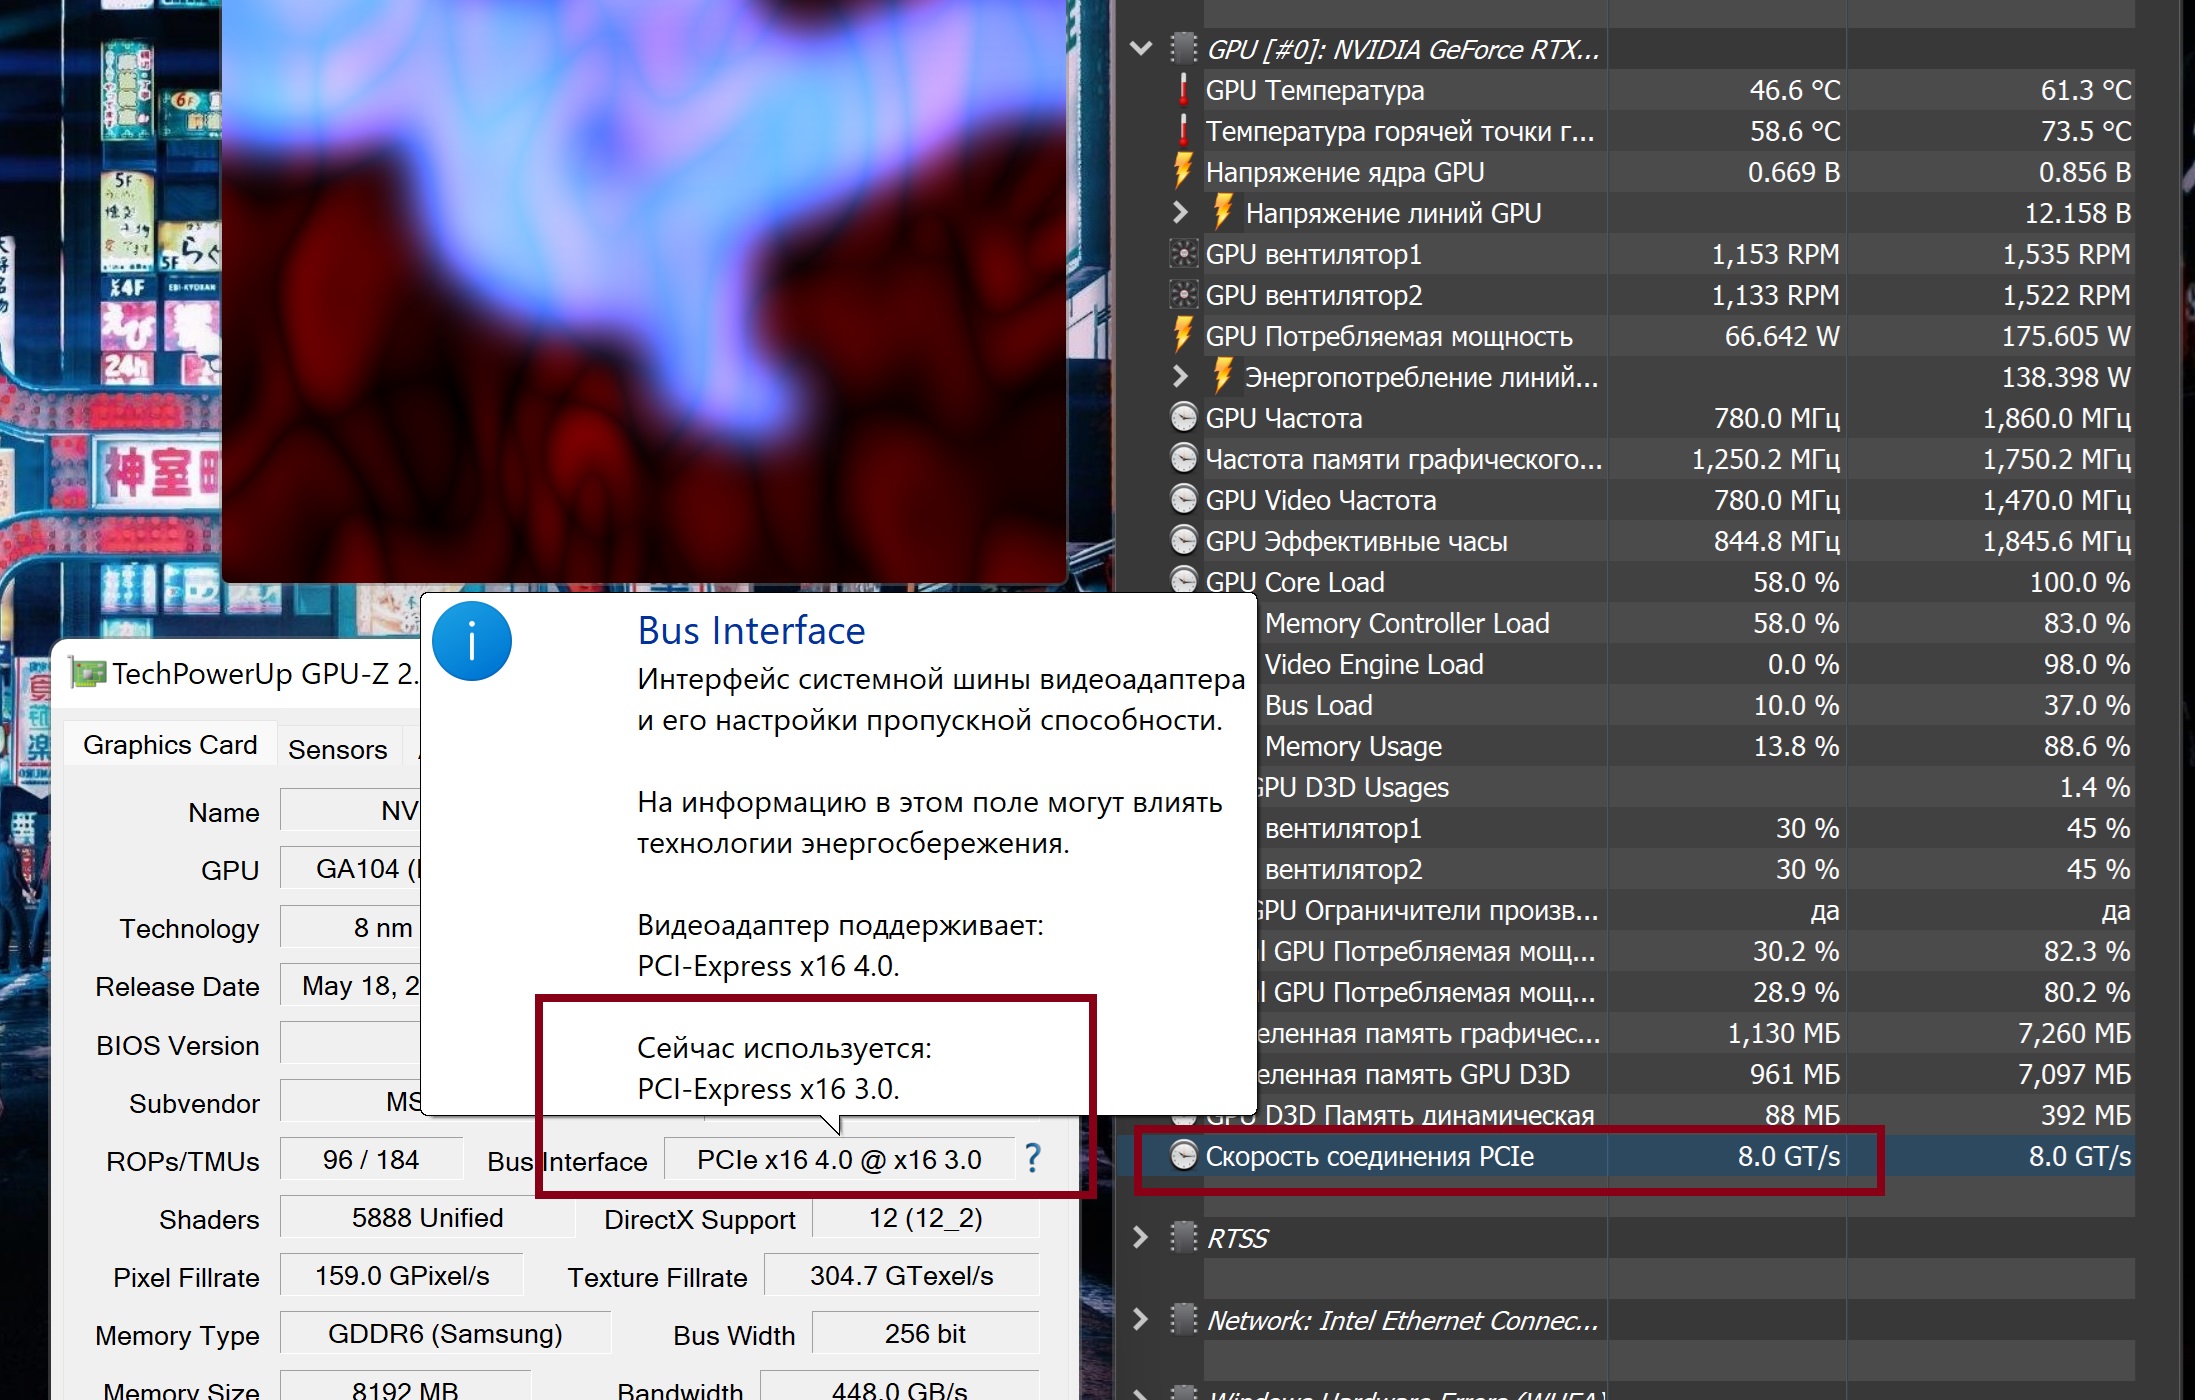2195x1400 pixels.
Task: Click the blue info icon in tooltip
Action: click(471, 642)
